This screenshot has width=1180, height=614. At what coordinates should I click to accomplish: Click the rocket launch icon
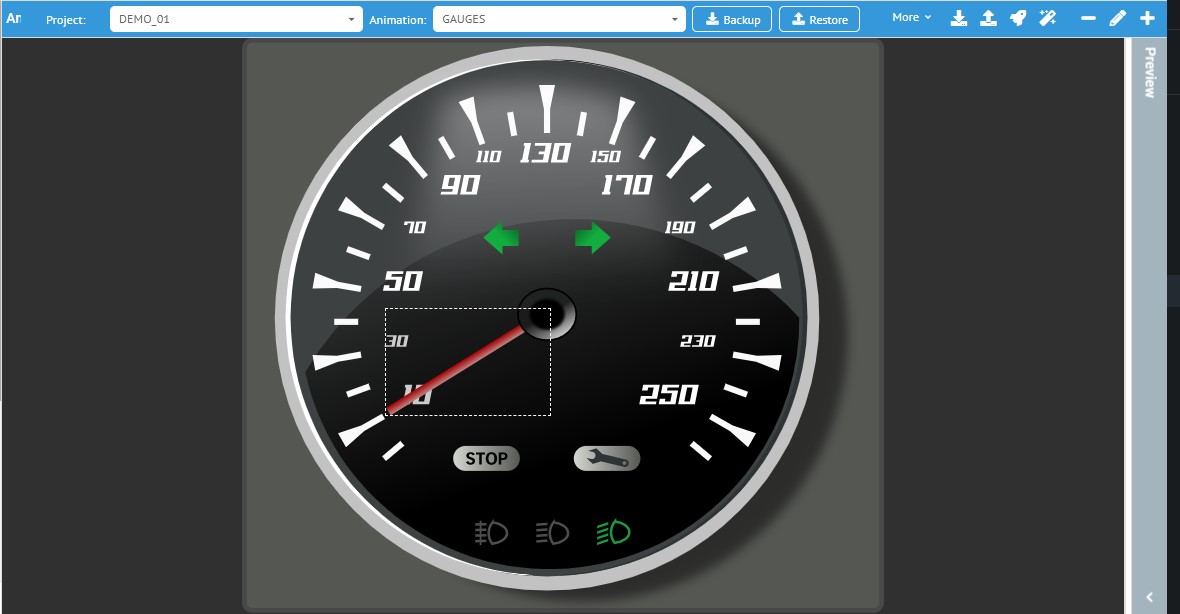[1018, 18]
